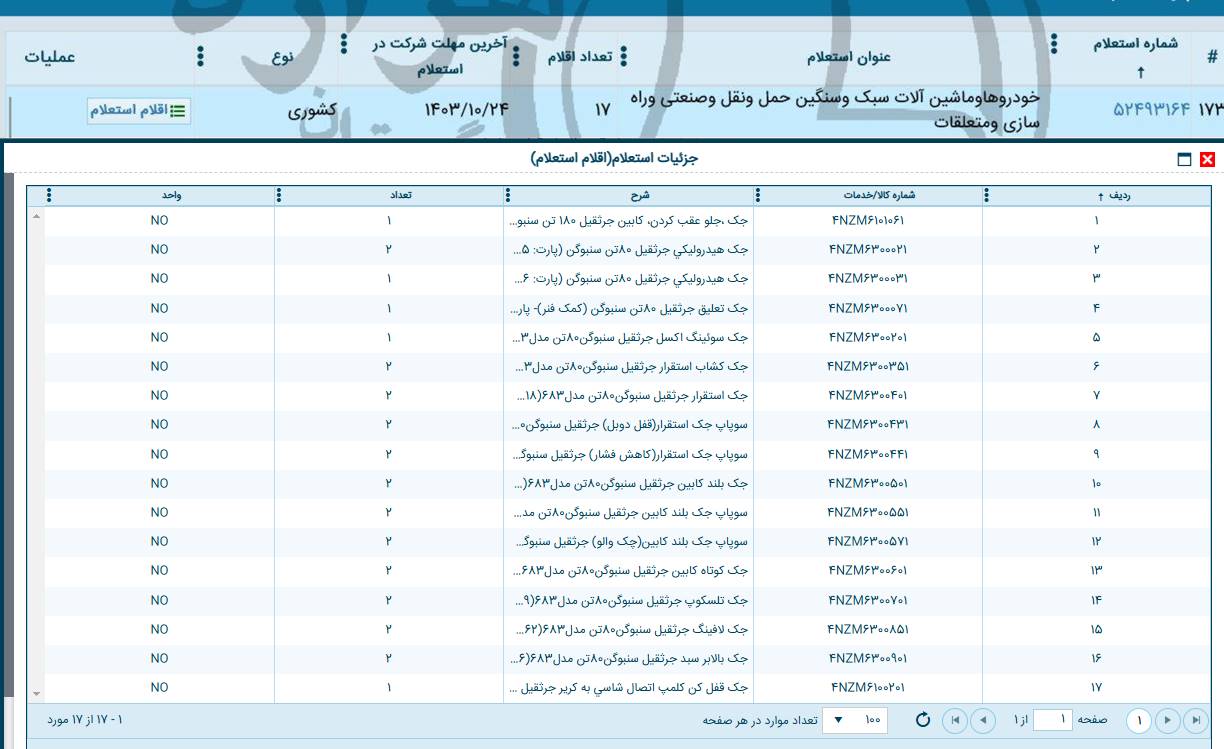Click the اقلام استعلام button
This screenshot has height=749, width=1224.
pos(139,111)
